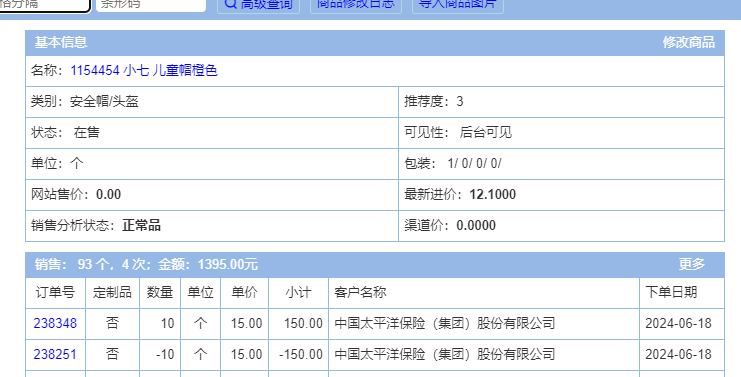Open order number 238251
The height and width of the screenshot is (377, 741).
click(x=55, y=354)
